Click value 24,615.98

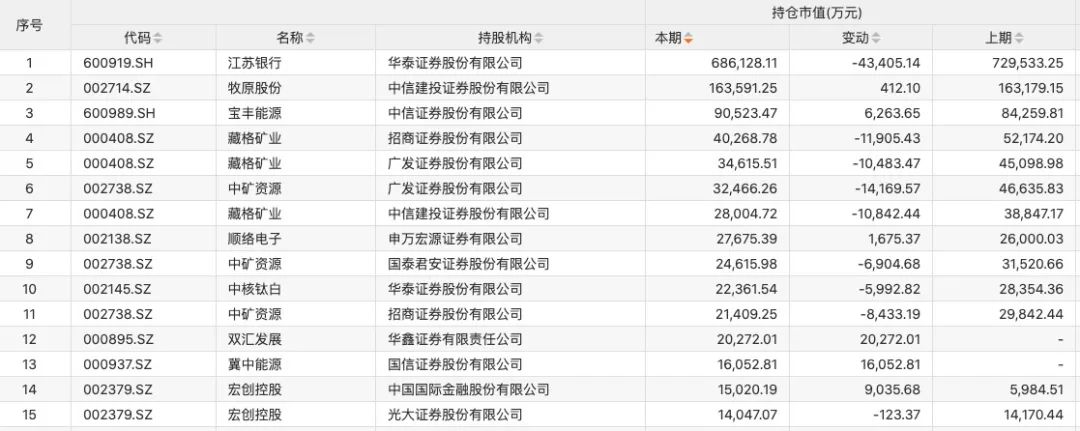(748, 264)
